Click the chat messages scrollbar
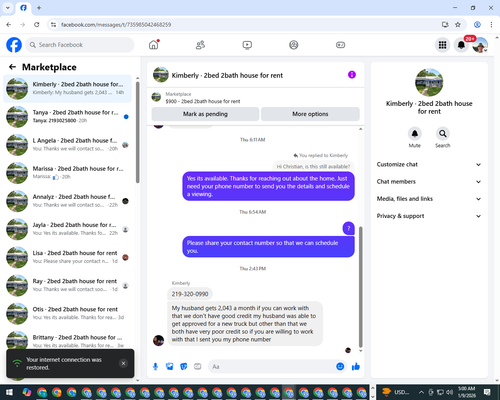500x400 pixels. [x=361, y=287]
